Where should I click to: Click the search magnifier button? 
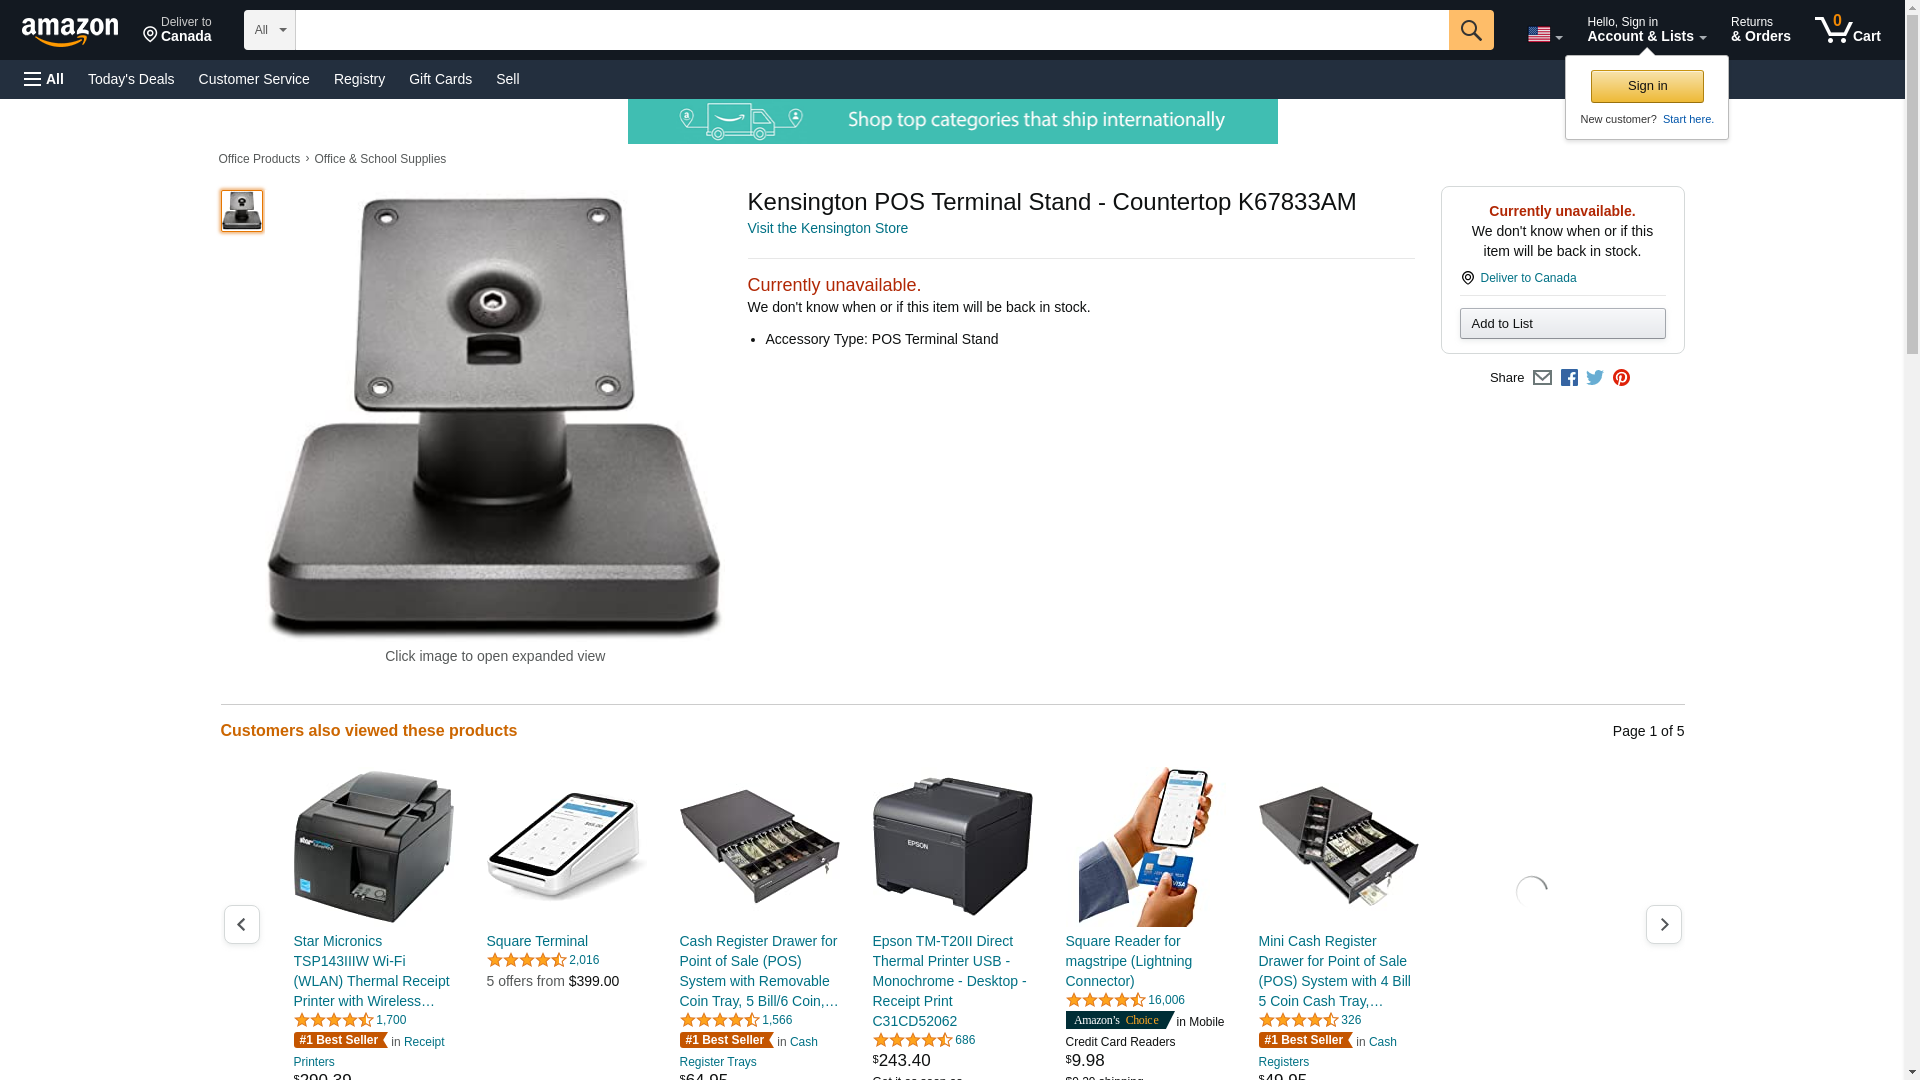coord(1470,30)
